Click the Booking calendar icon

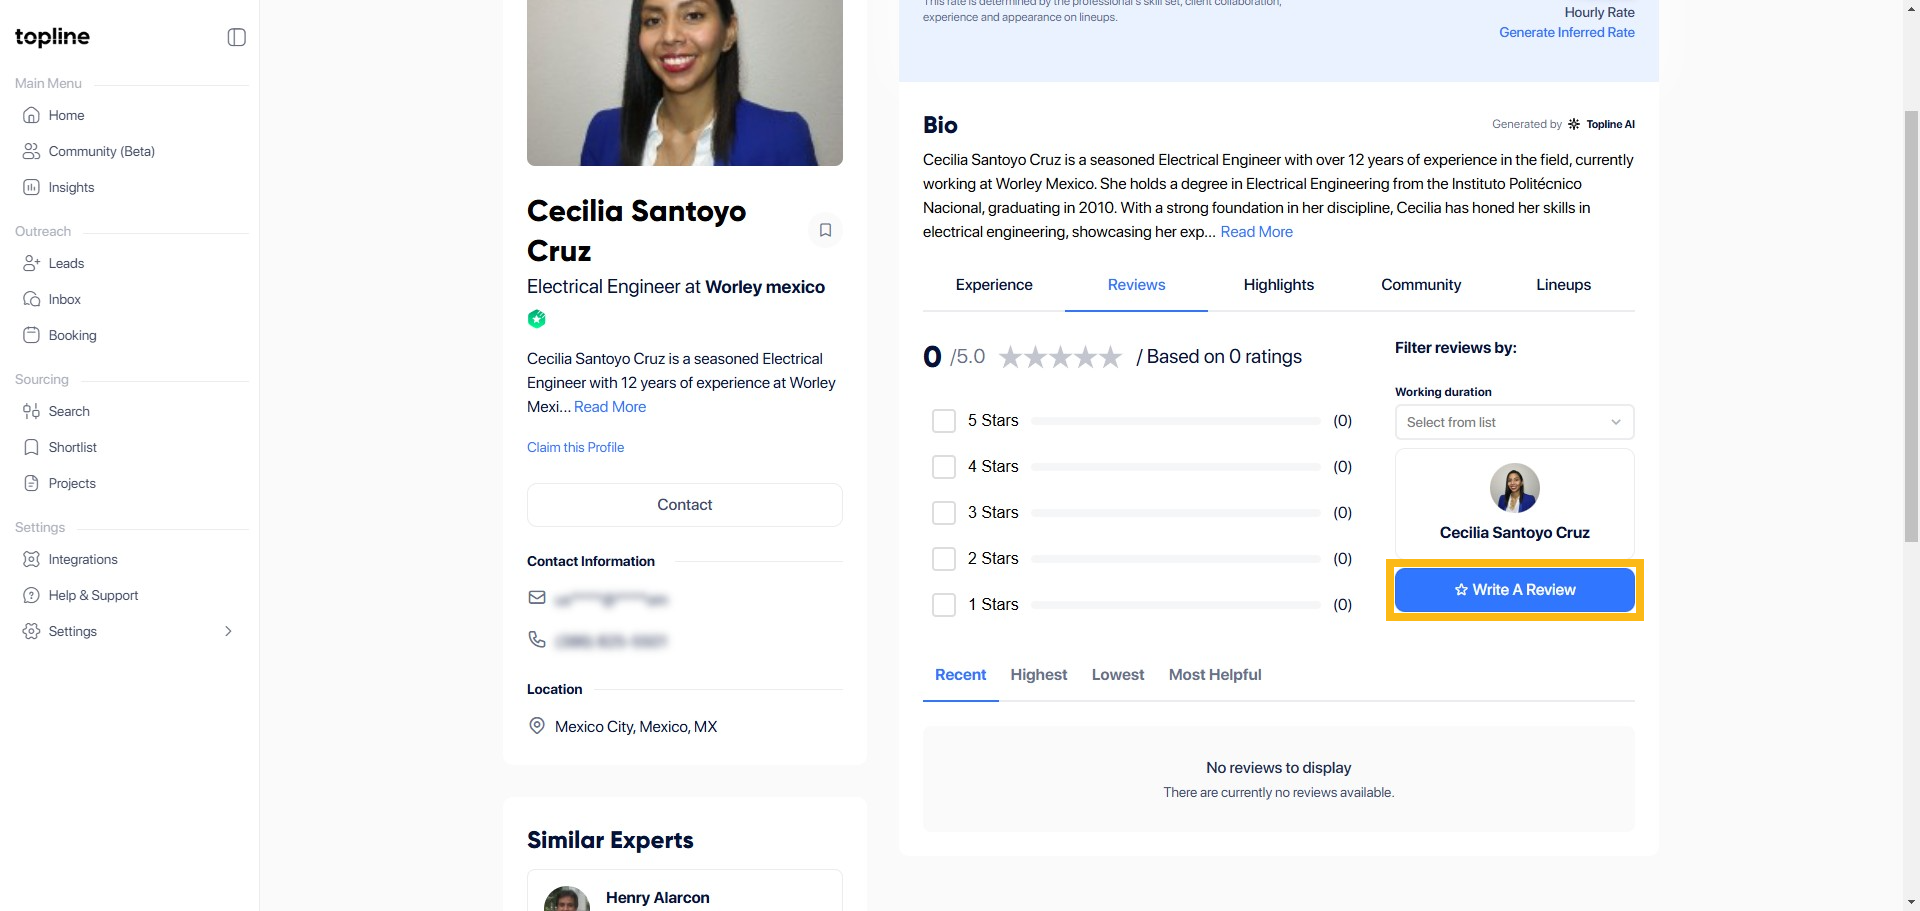pos(31,335)
